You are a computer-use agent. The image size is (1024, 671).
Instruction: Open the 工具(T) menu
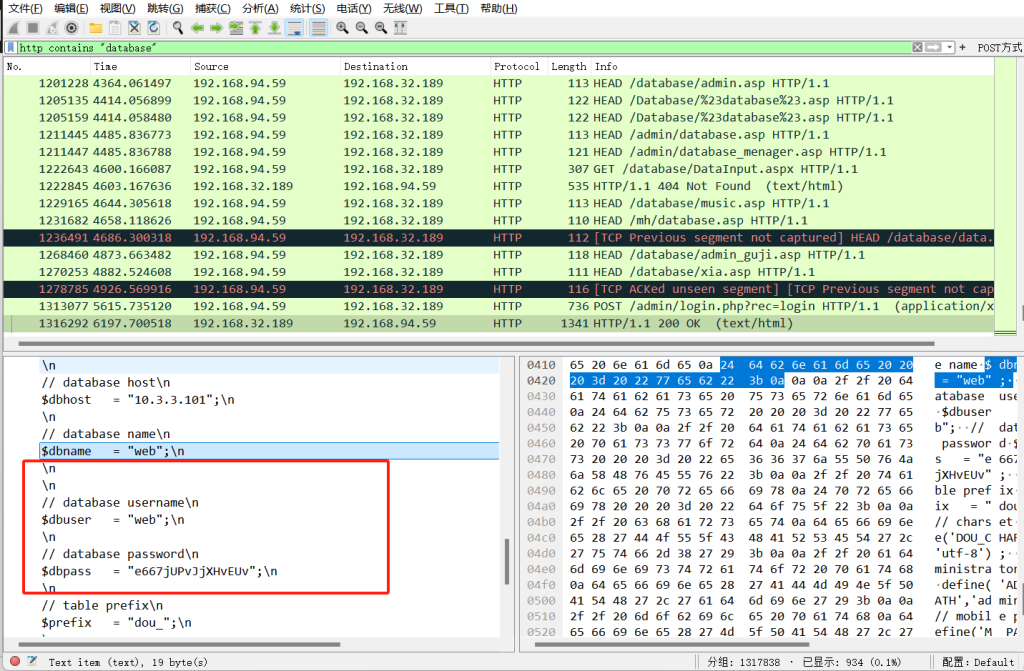(x=451, y=8)
